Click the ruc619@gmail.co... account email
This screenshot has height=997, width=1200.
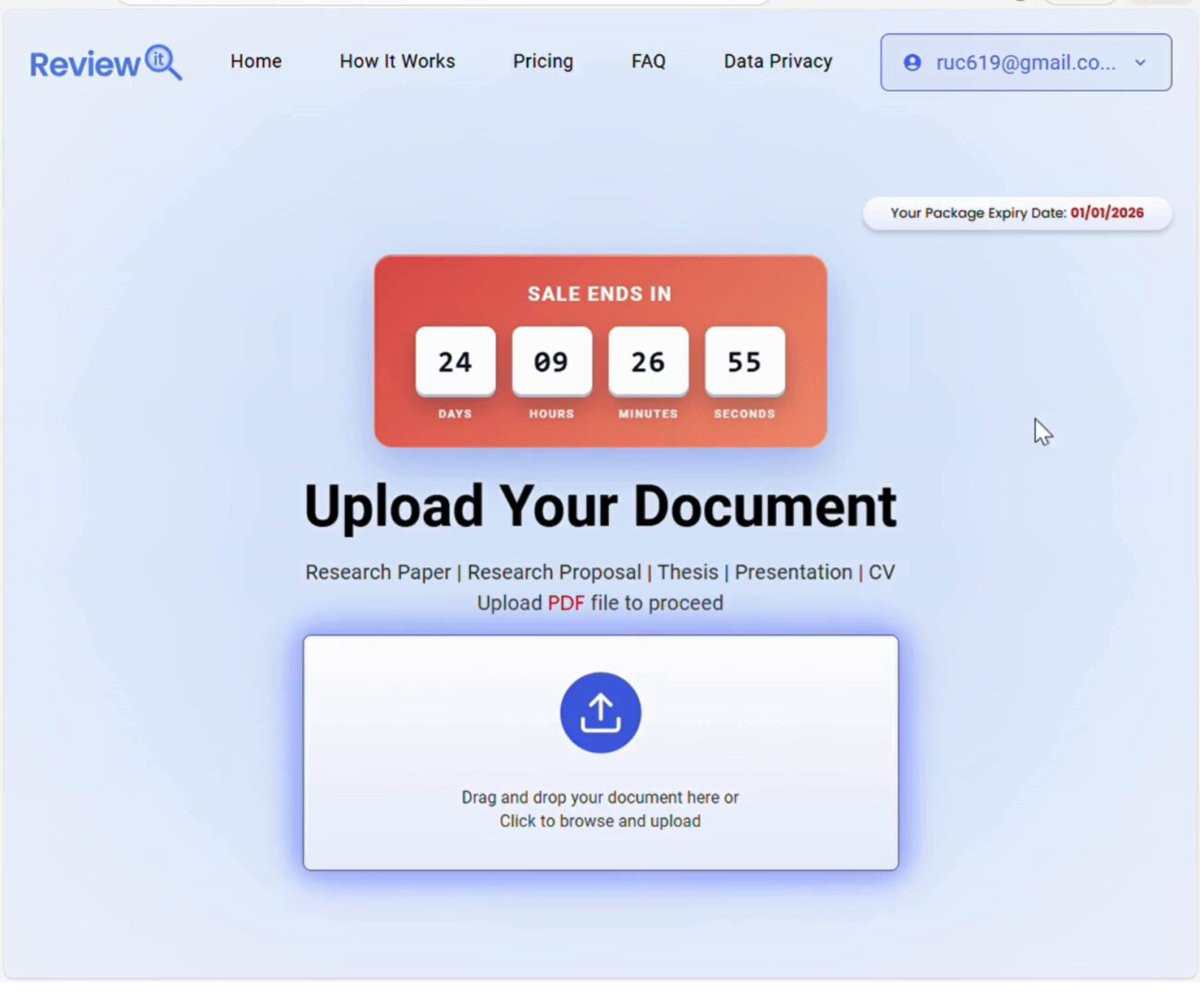(x=1026, y=62)
